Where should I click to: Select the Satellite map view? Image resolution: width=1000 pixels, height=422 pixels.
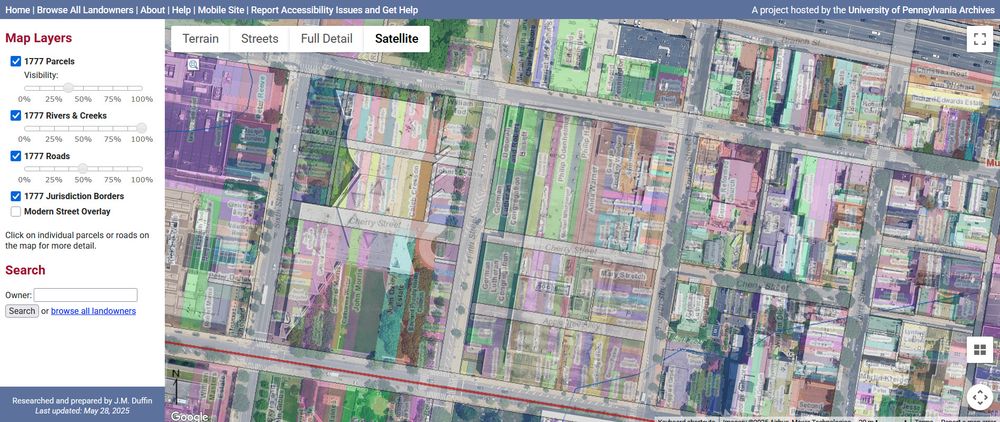pyautogui.click(x=397, y=39)
